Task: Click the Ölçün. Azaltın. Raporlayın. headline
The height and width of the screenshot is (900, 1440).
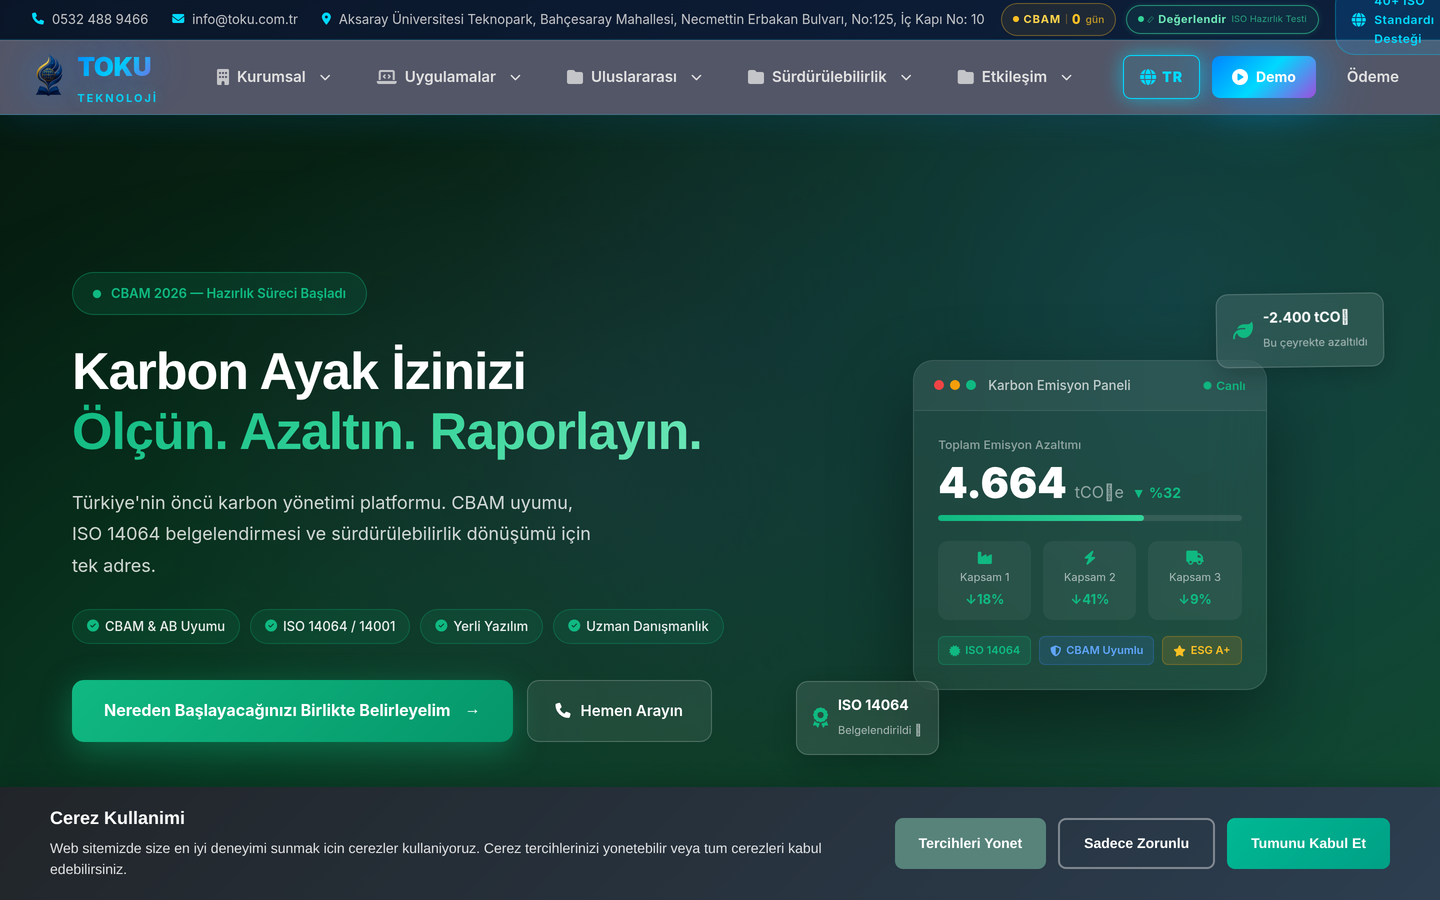Action: (x=387, y=432)
